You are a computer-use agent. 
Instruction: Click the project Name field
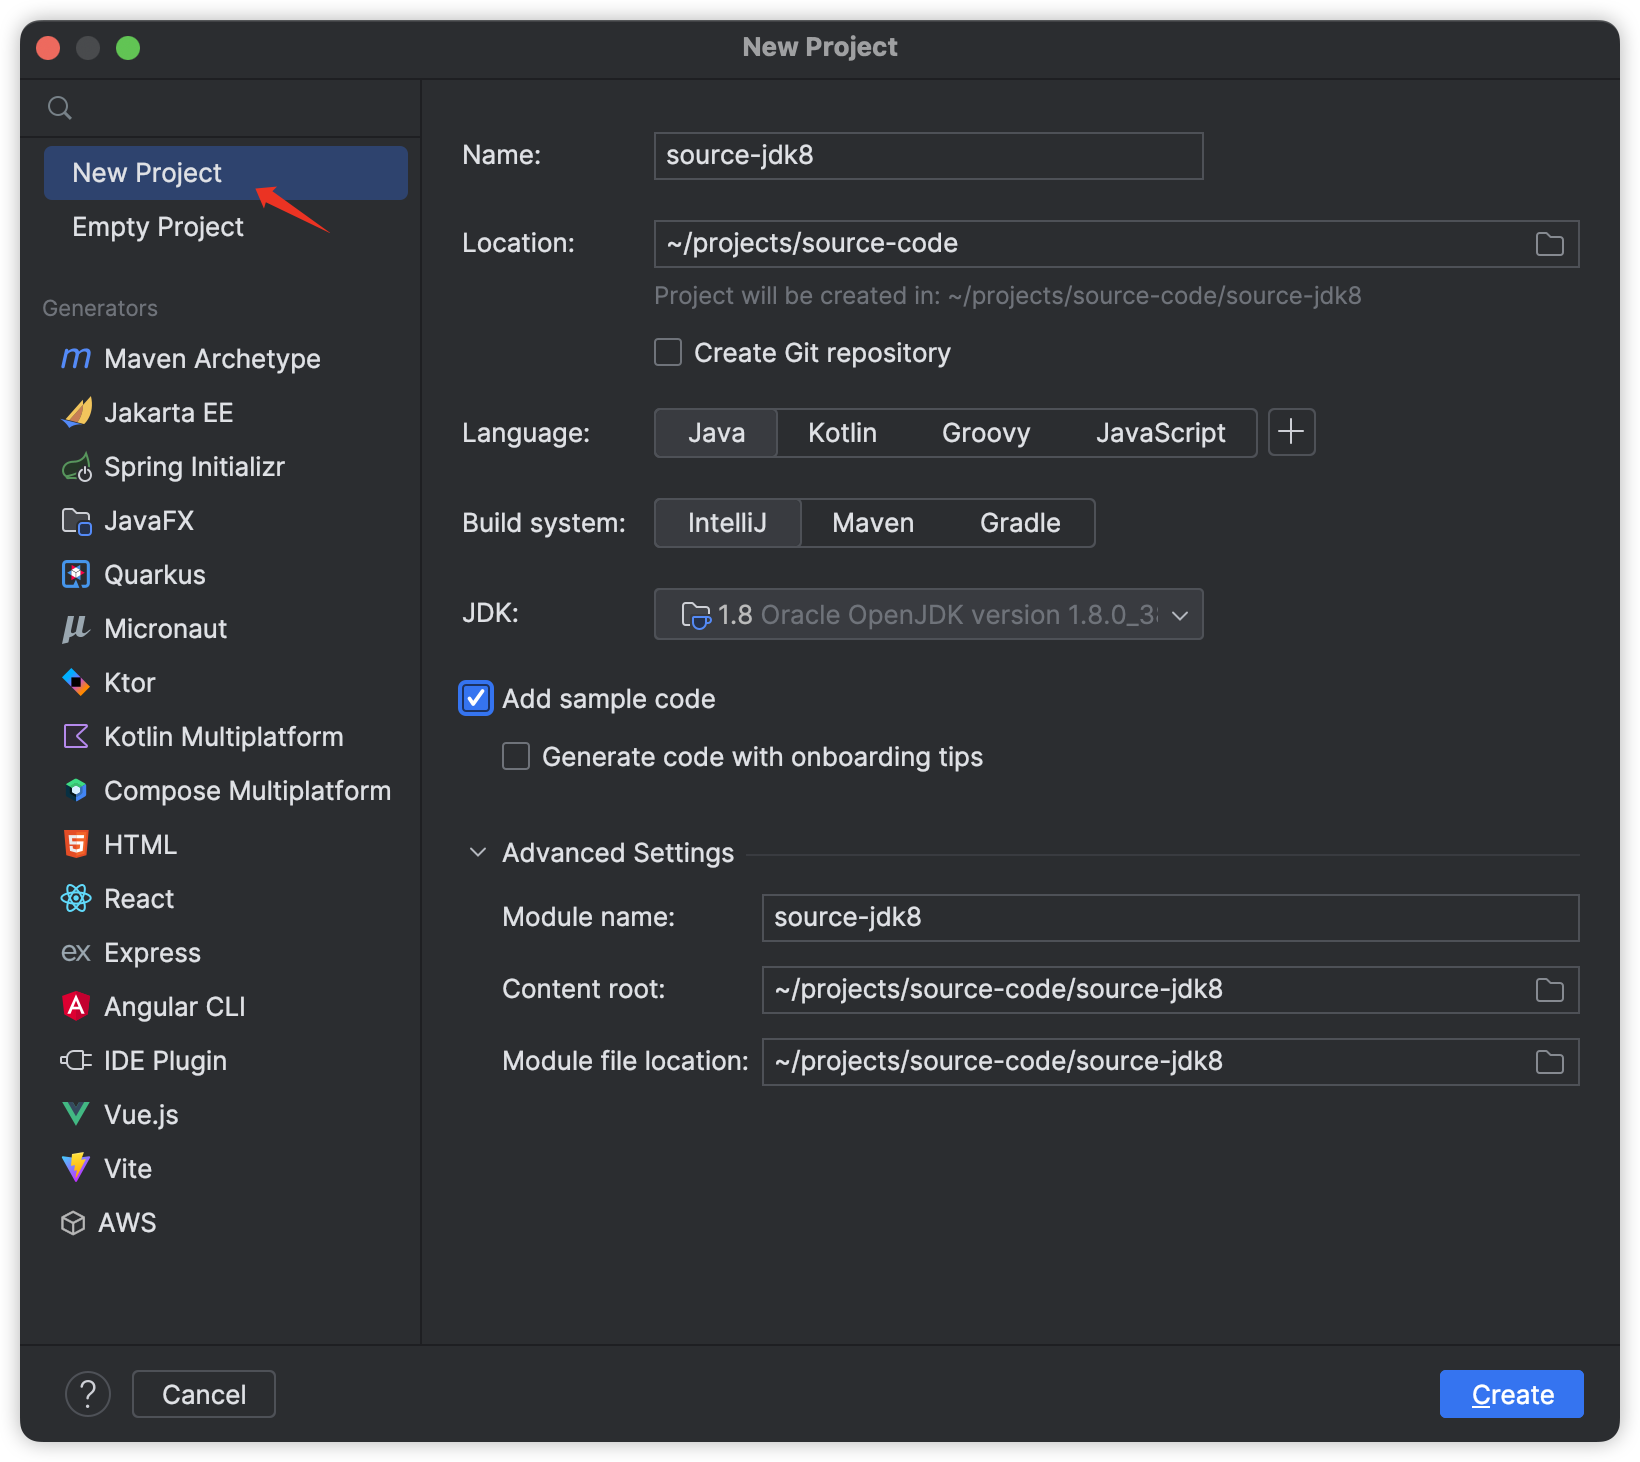[x=928, y=156]
